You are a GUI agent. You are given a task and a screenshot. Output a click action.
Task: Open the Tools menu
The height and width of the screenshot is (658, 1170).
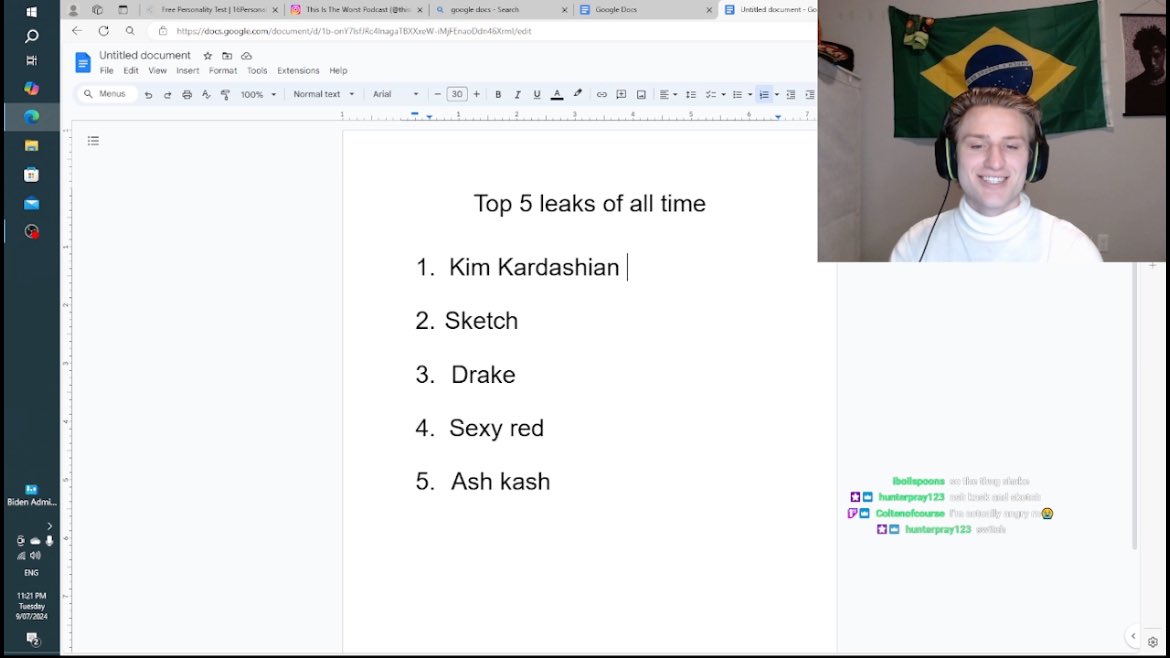pos(257,71)
